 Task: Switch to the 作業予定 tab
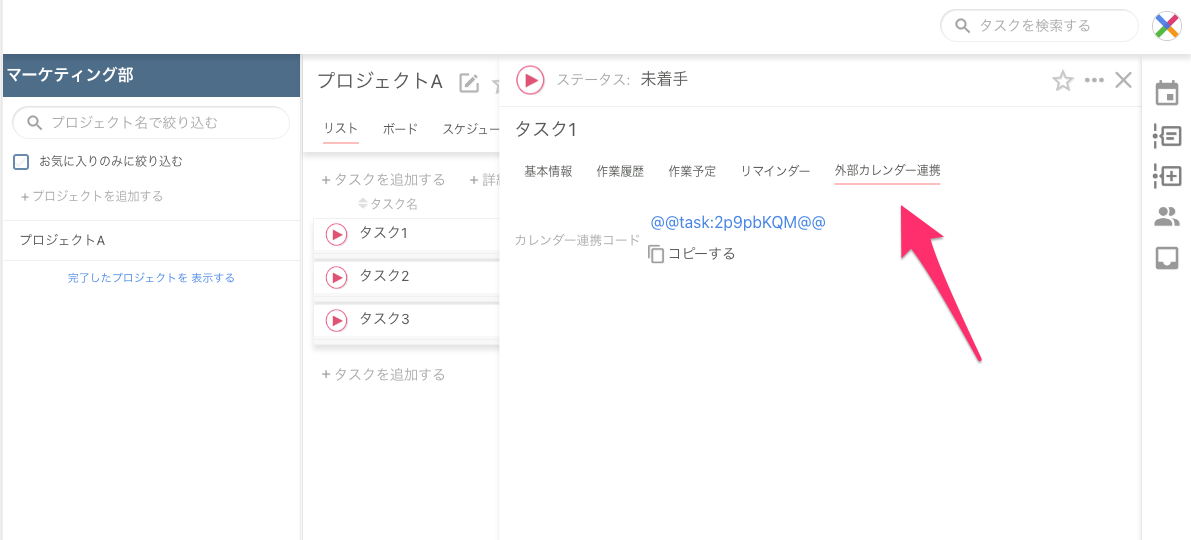tap(692, 171)
